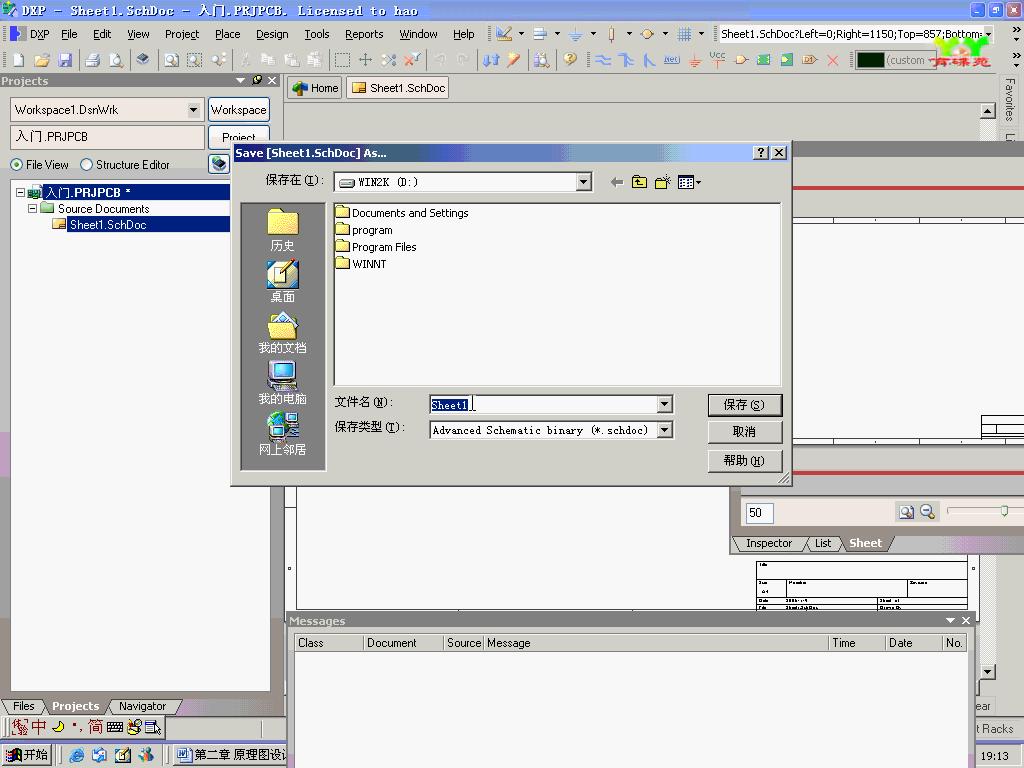
Task: Click the 帮助(H) help button
Action: [x=744, y=460]
